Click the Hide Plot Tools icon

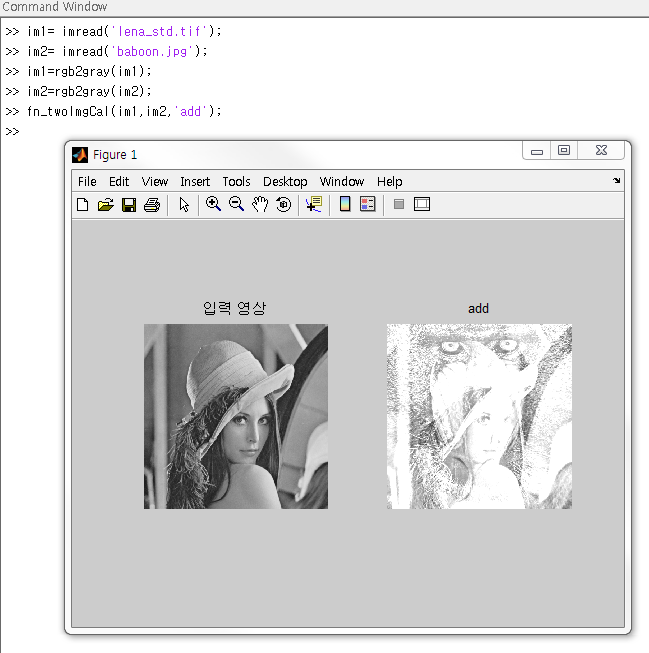pos(399,204)
